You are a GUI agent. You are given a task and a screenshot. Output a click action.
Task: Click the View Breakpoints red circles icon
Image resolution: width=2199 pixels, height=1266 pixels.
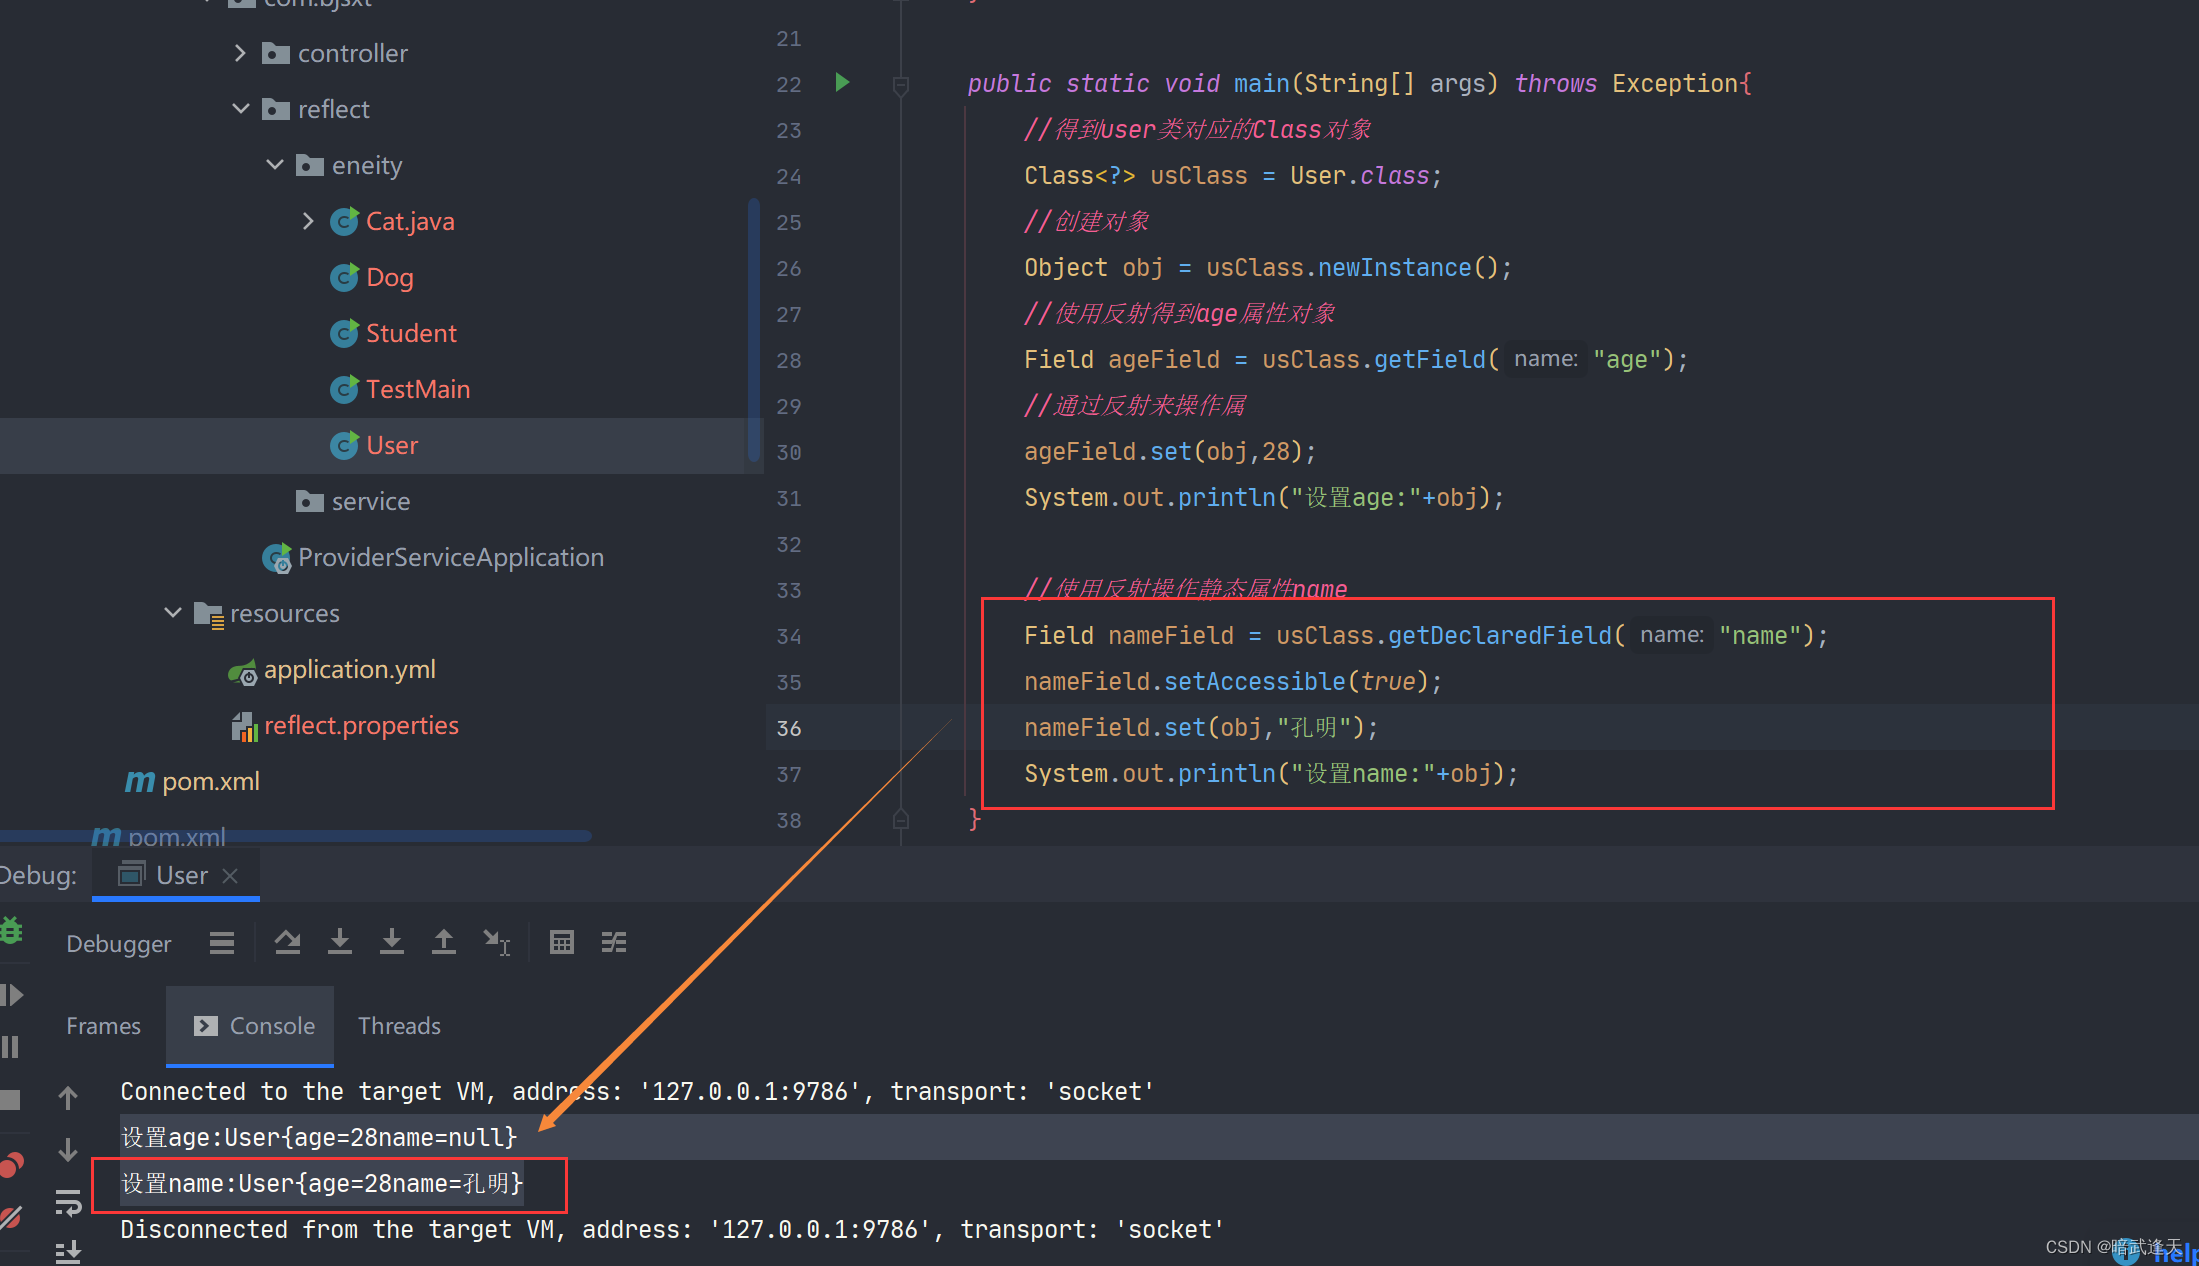11,1165
